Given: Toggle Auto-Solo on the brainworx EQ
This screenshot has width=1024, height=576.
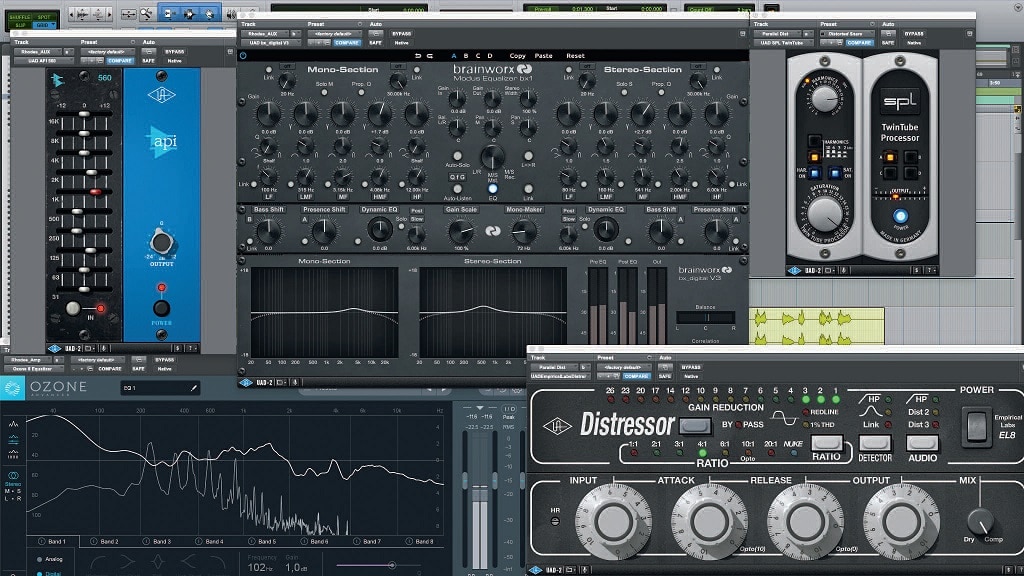Looking at the screenshot, I should (x=457, y=156).
